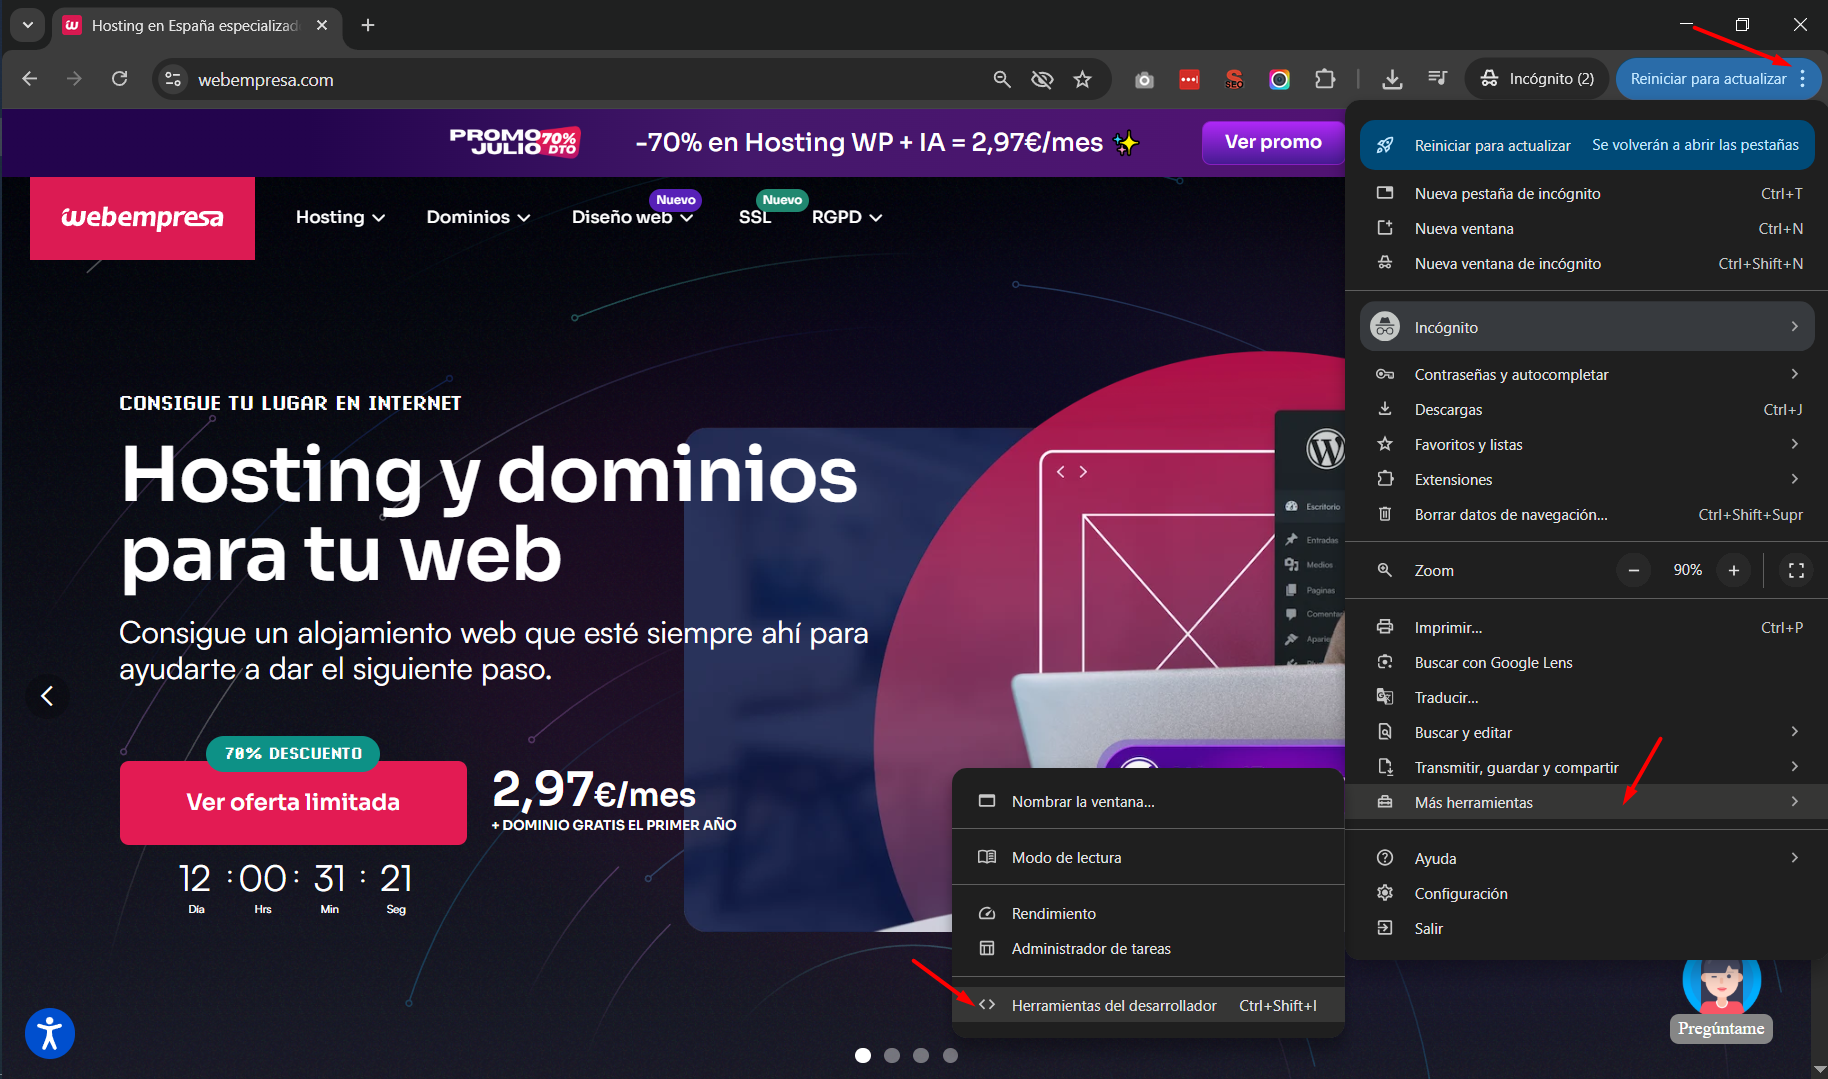Viewport: 1828px width, 1079px height.
Task: Open the rainbow circle extension icon
Action: [1279, 79]
